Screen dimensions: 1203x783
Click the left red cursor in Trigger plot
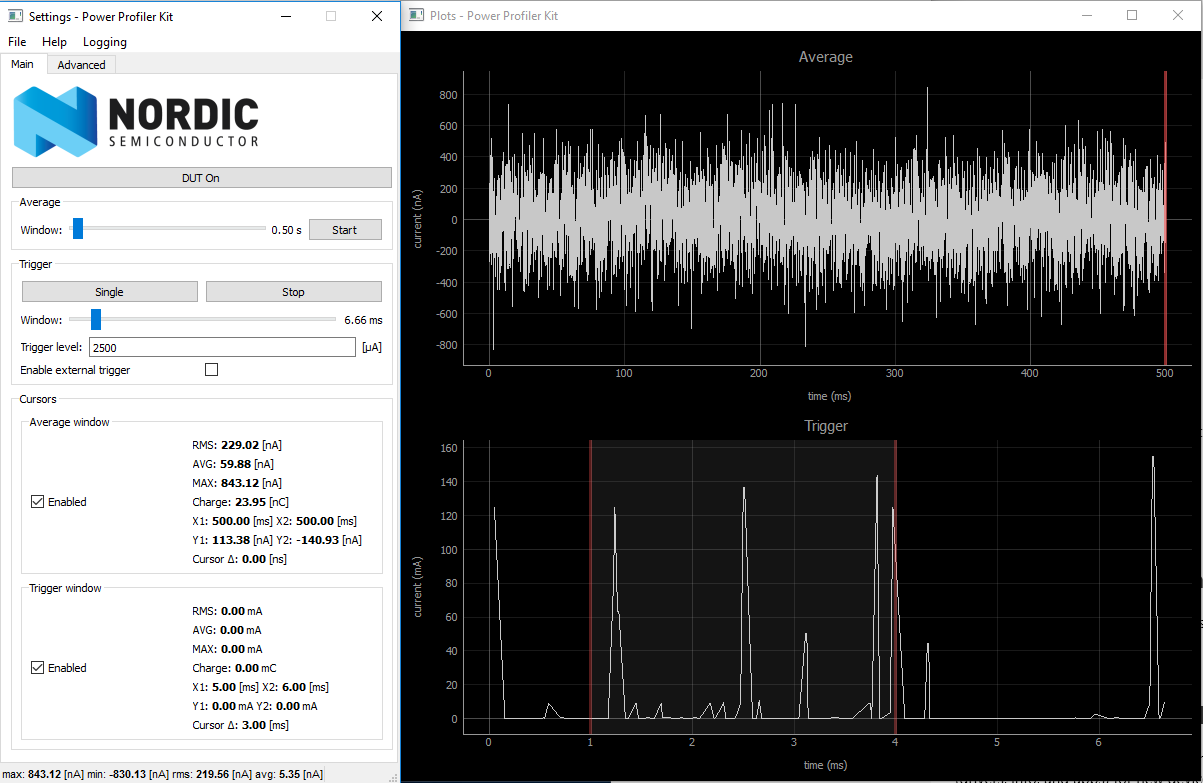coord(590,585)
